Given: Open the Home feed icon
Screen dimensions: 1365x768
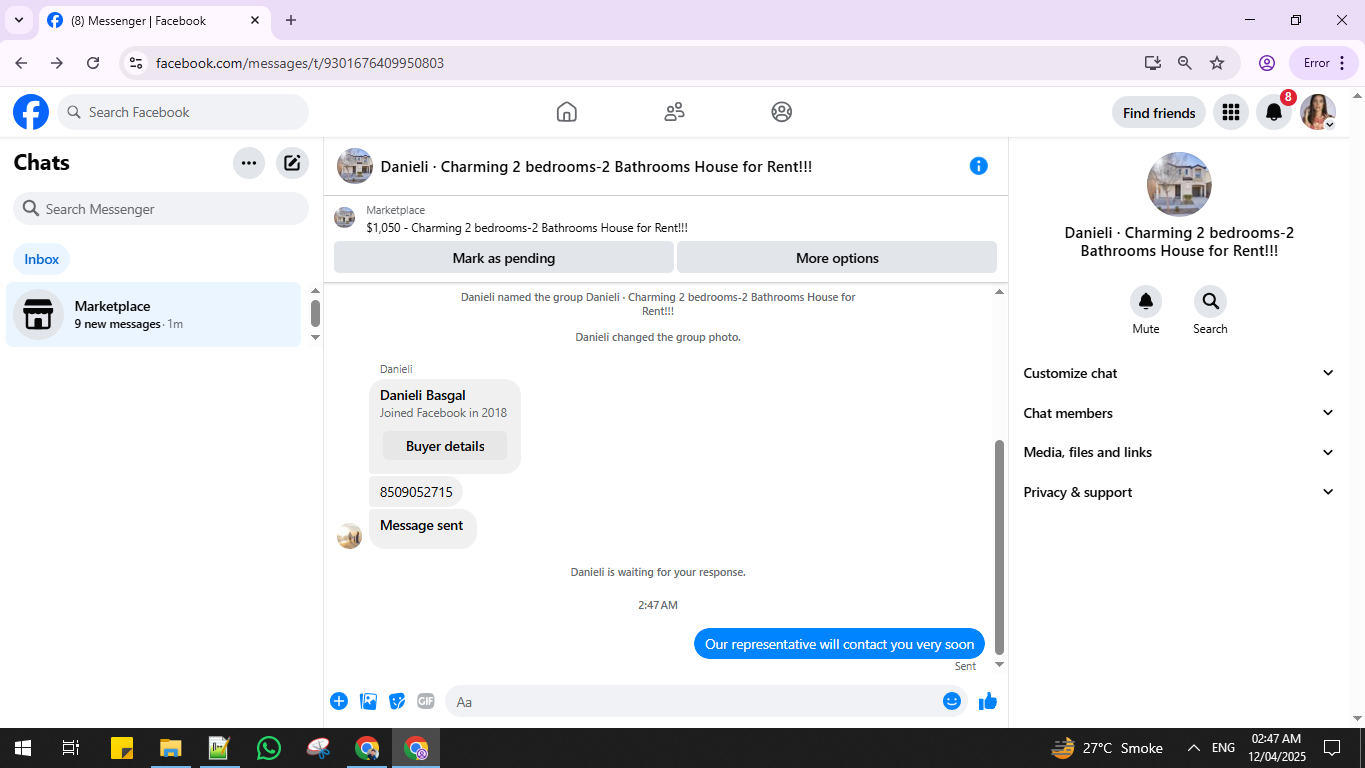Looking at the screenshot, I should pos(567,112).
